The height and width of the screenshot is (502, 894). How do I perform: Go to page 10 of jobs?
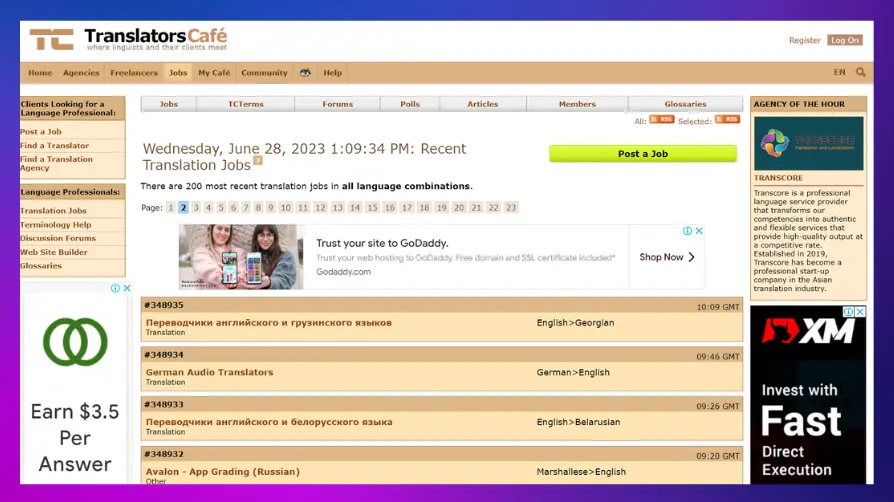point(286,208)
